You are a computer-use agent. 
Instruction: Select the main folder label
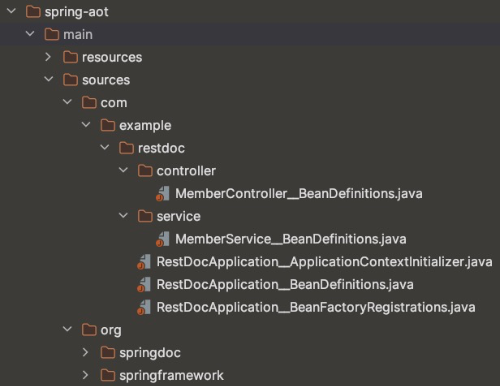pyautogui.click(x=78, y=34)
